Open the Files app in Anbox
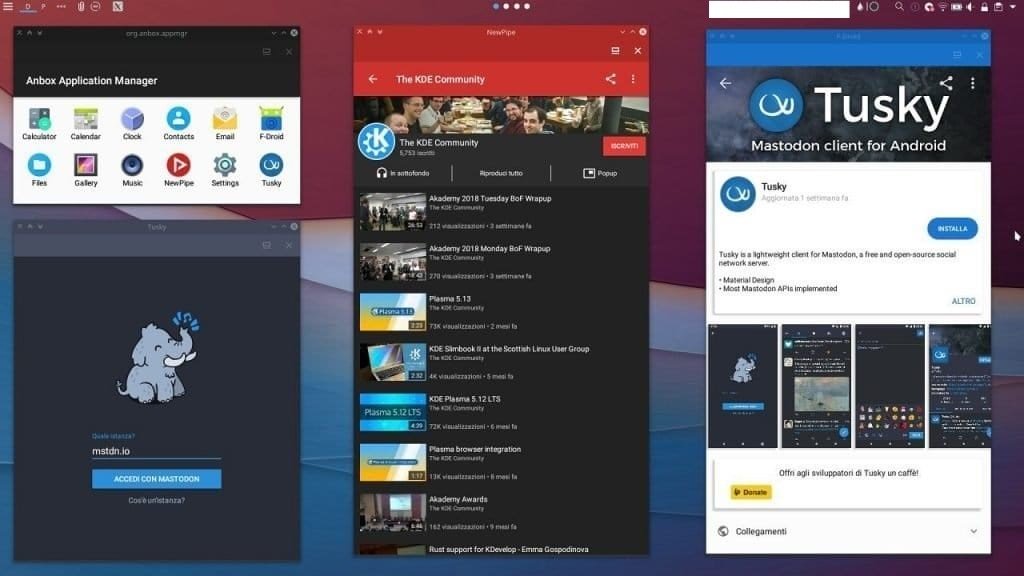This screenshot has height=576, width=1024. click(x=39, y=170)
